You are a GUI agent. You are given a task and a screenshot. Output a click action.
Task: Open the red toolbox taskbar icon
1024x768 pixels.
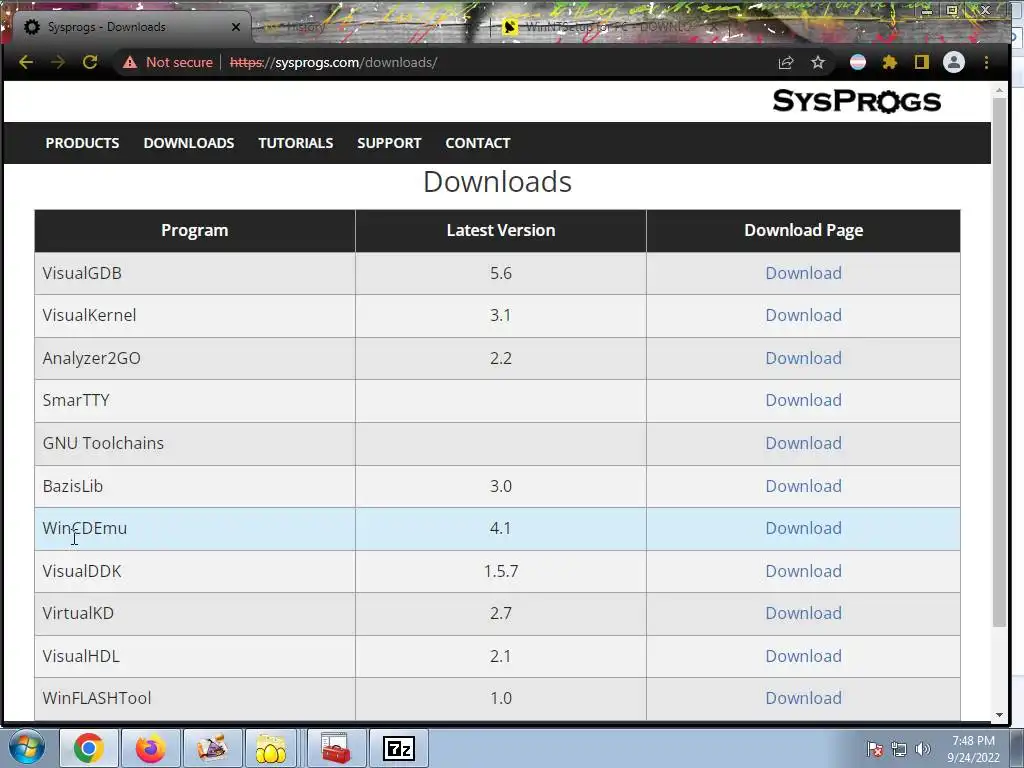(336, 748)
